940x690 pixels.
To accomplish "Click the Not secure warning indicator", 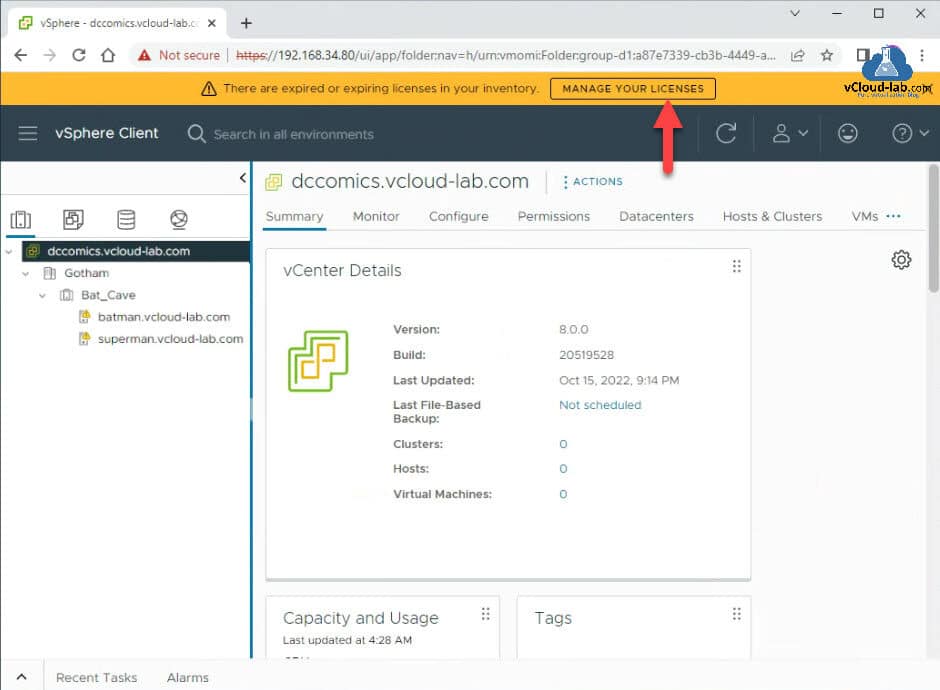I will (179, 55).
